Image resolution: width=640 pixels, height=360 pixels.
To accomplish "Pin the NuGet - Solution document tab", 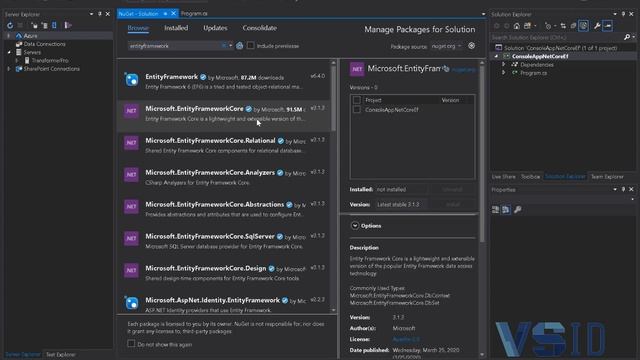I will click(x=165, y=13).
